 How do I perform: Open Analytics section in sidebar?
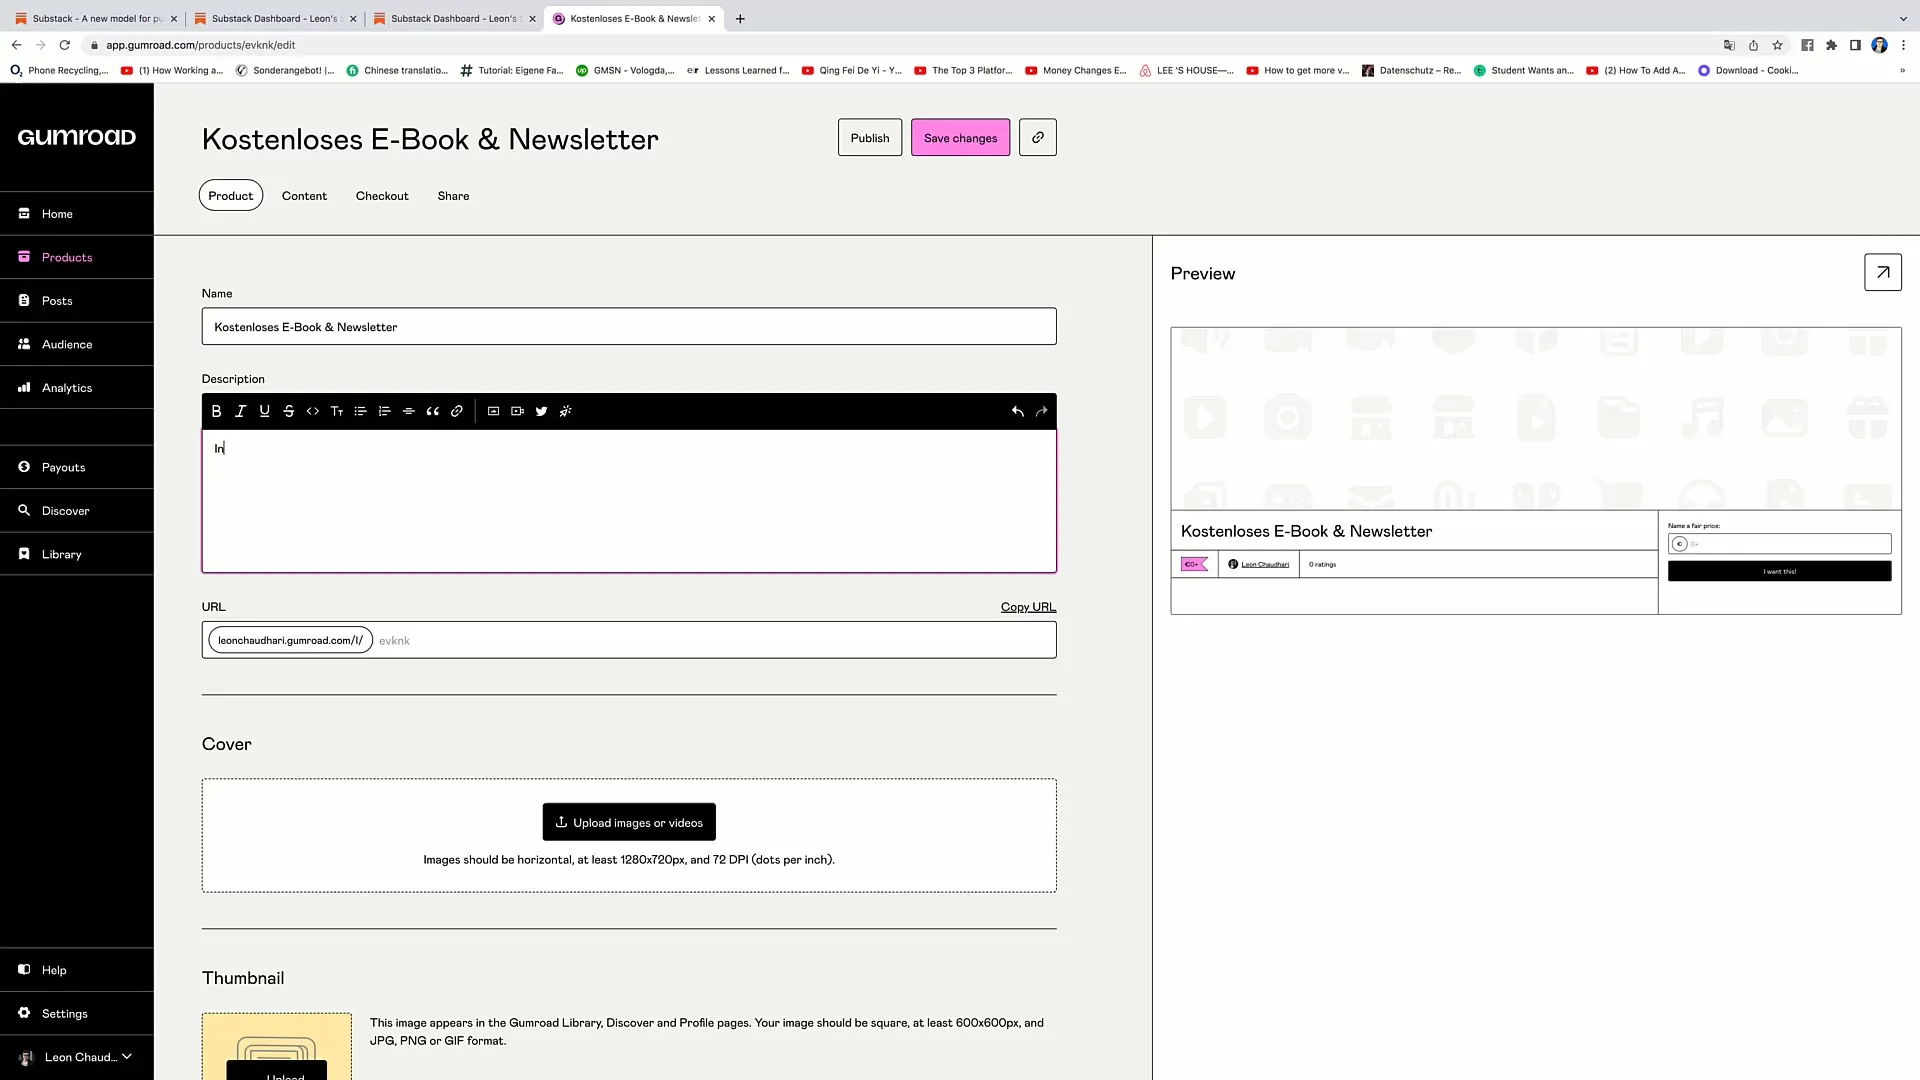point(77,387)
